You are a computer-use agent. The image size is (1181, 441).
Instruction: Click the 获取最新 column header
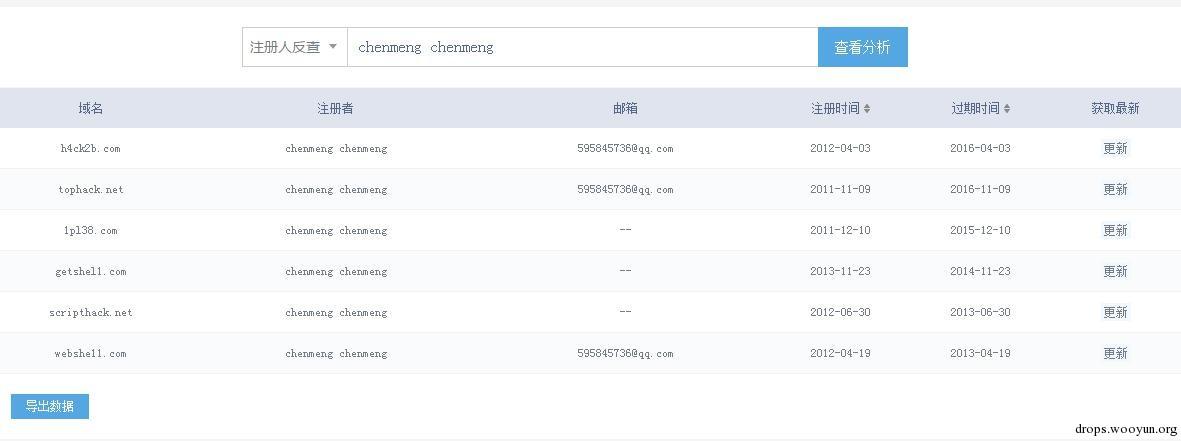(1115, 108)
